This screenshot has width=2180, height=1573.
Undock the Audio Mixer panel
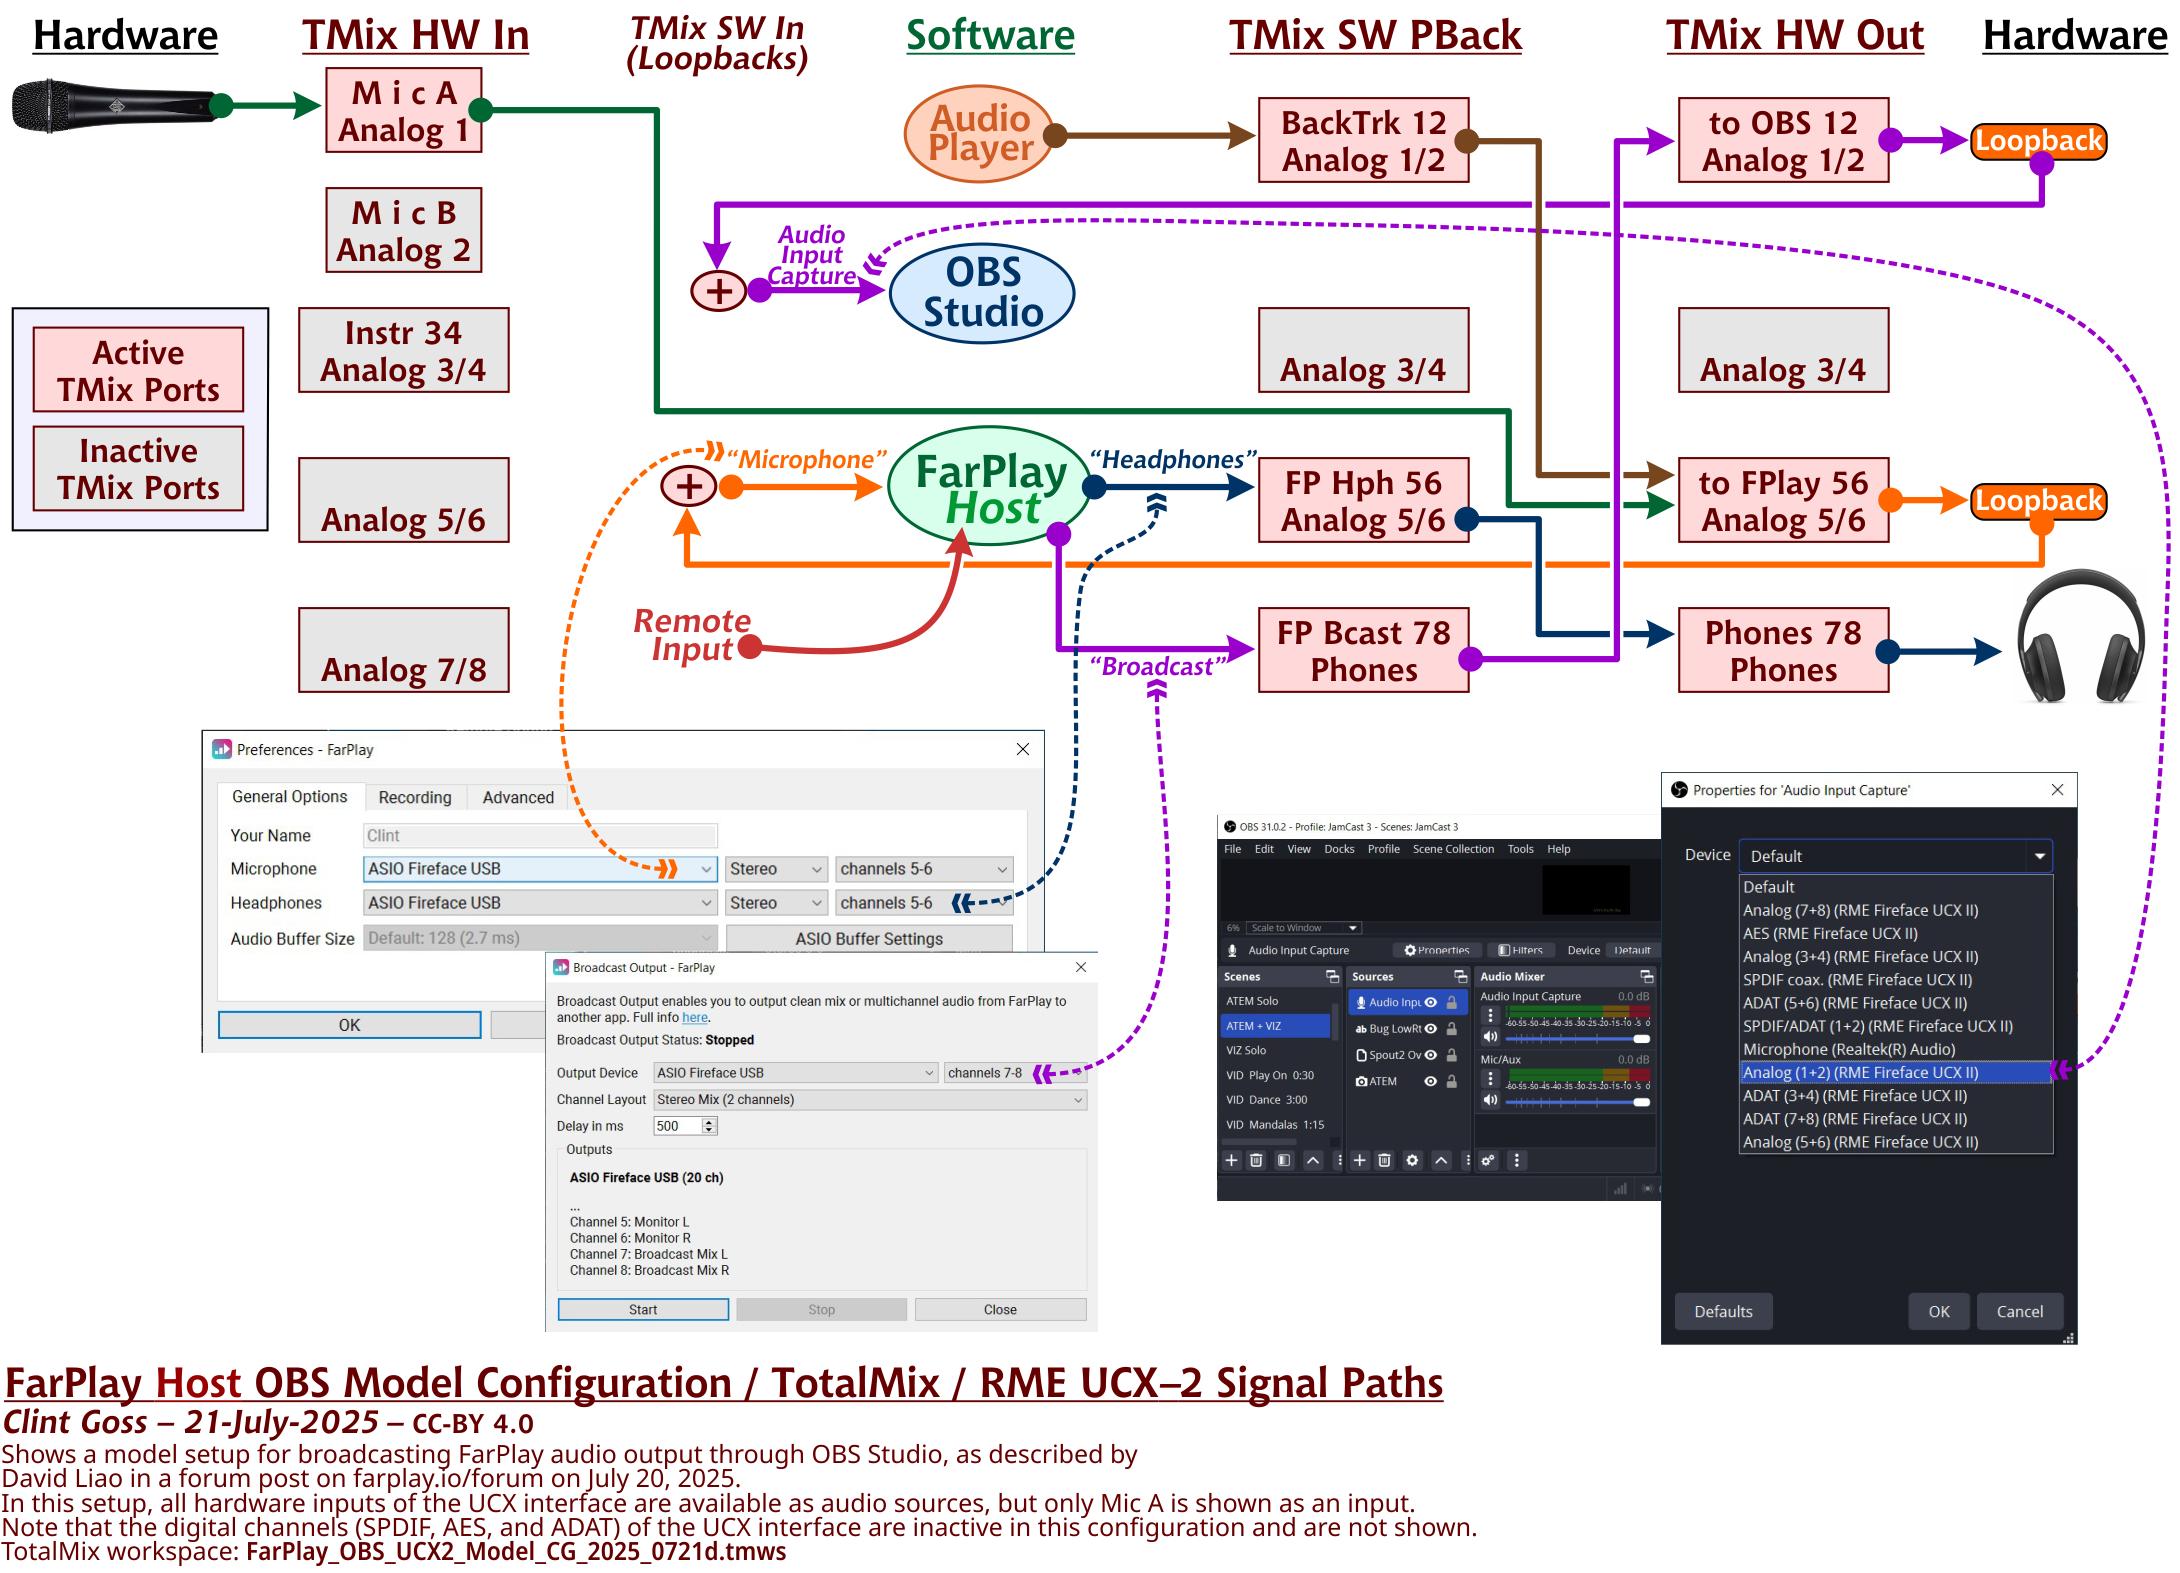point(1646,977)
